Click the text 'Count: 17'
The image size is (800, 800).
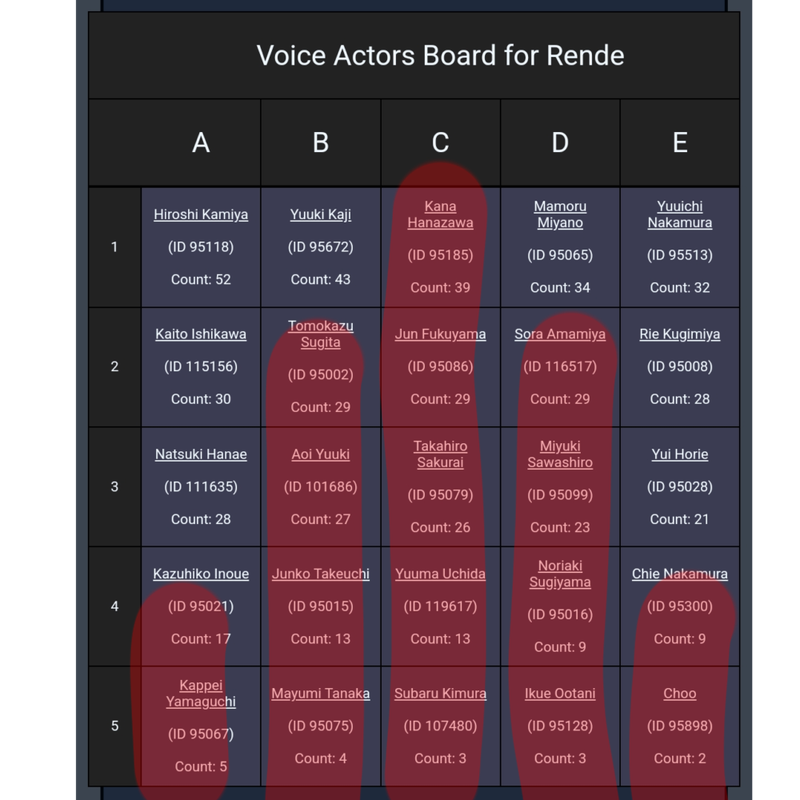pos(201,639)
